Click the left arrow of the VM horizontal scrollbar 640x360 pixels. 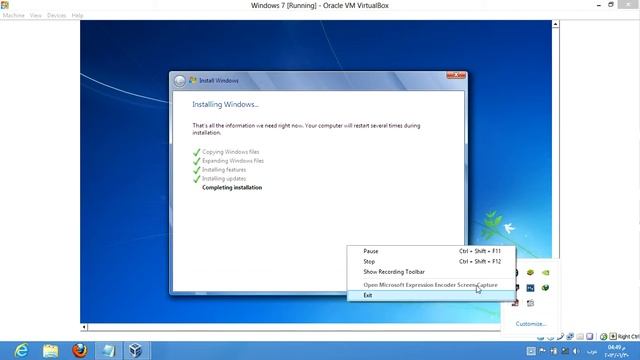click(84, 327)
